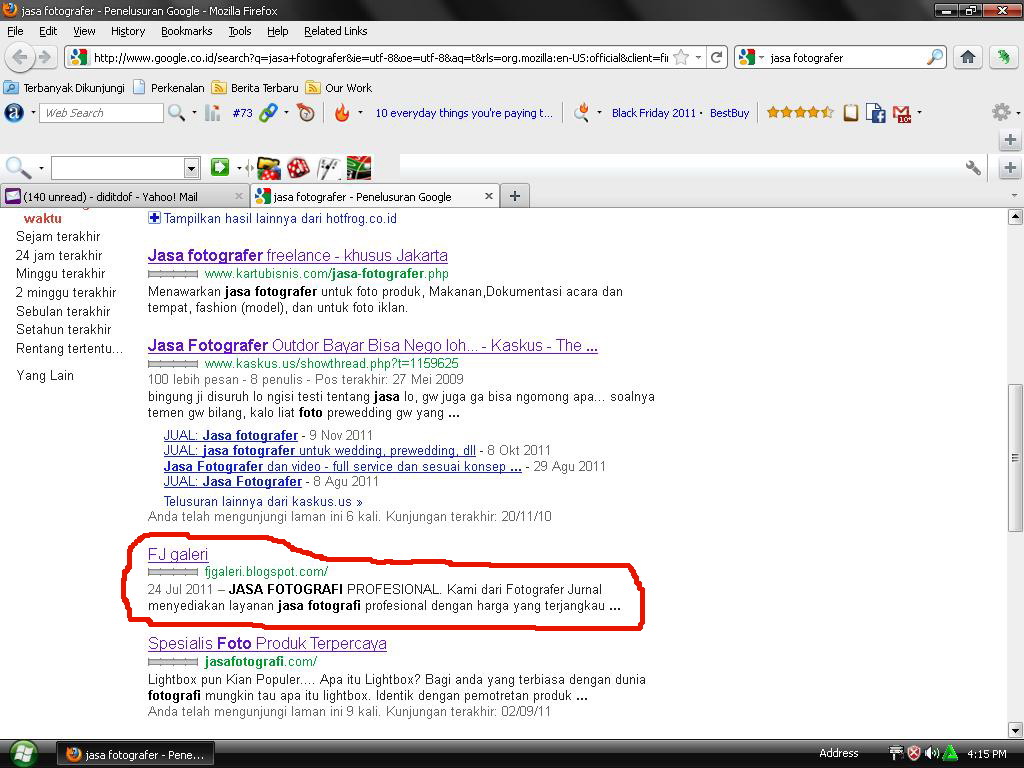Screen dimensions: 1024x768
Task: Open 'Jasa fotografer freelance - khusus Jakarta' result
Action: coord(298,255)
